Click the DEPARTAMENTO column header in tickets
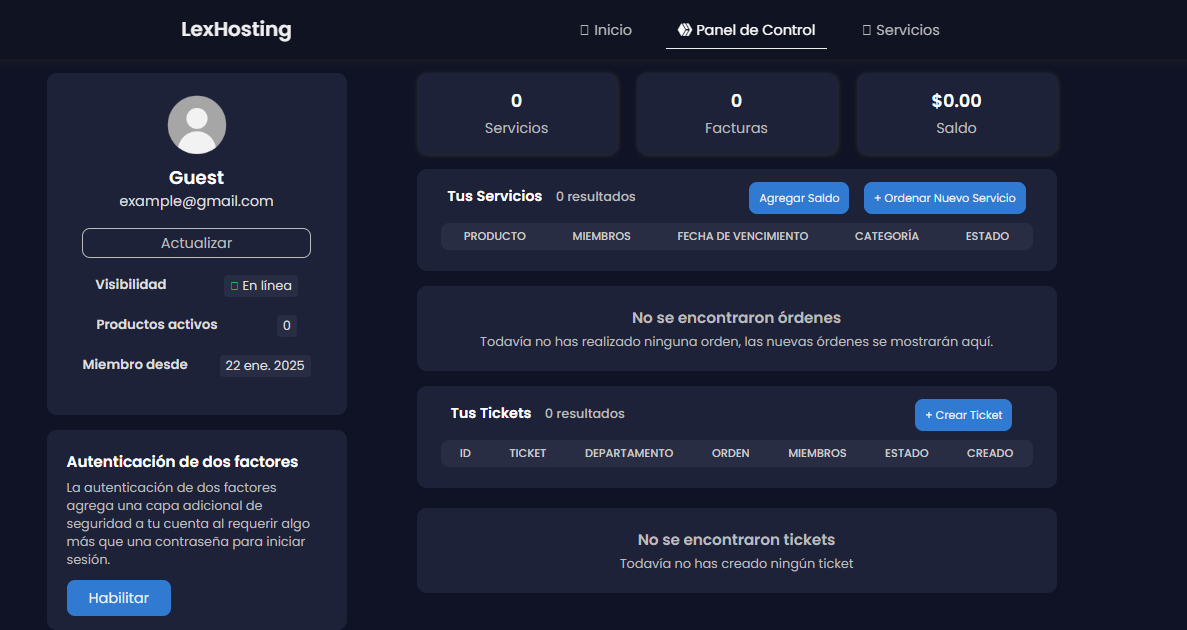This screenshot has width=1187, height=630. point(629,453)
